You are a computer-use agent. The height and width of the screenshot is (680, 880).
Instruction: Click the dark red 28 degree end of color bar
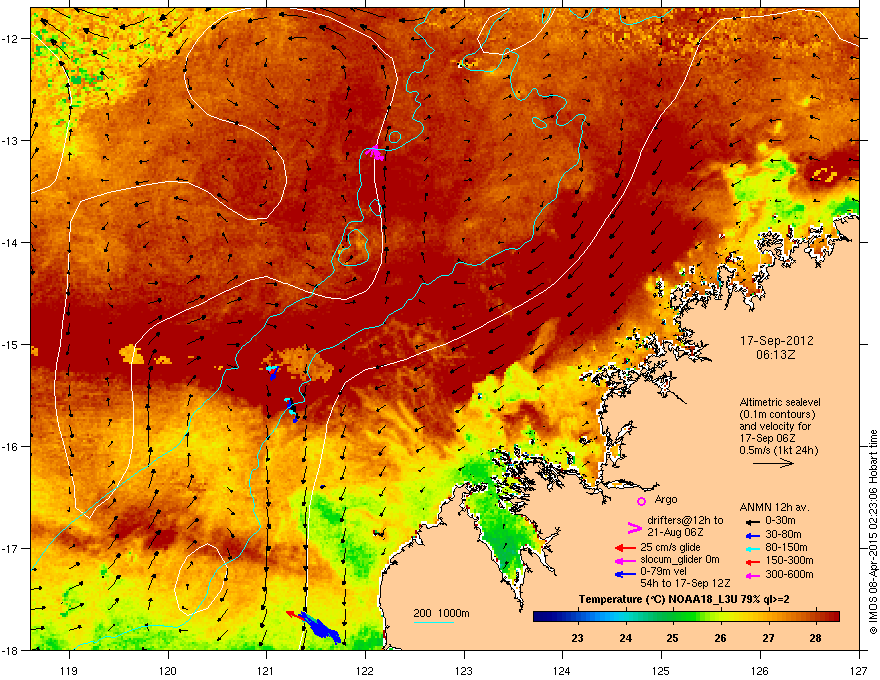pyautogui.click(x=829, y=617)
